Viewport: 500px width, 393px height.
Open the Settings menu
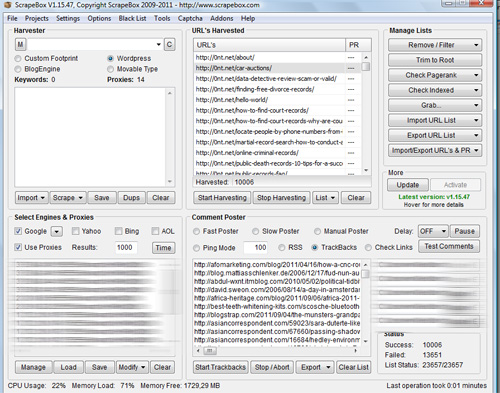(68, 18)
